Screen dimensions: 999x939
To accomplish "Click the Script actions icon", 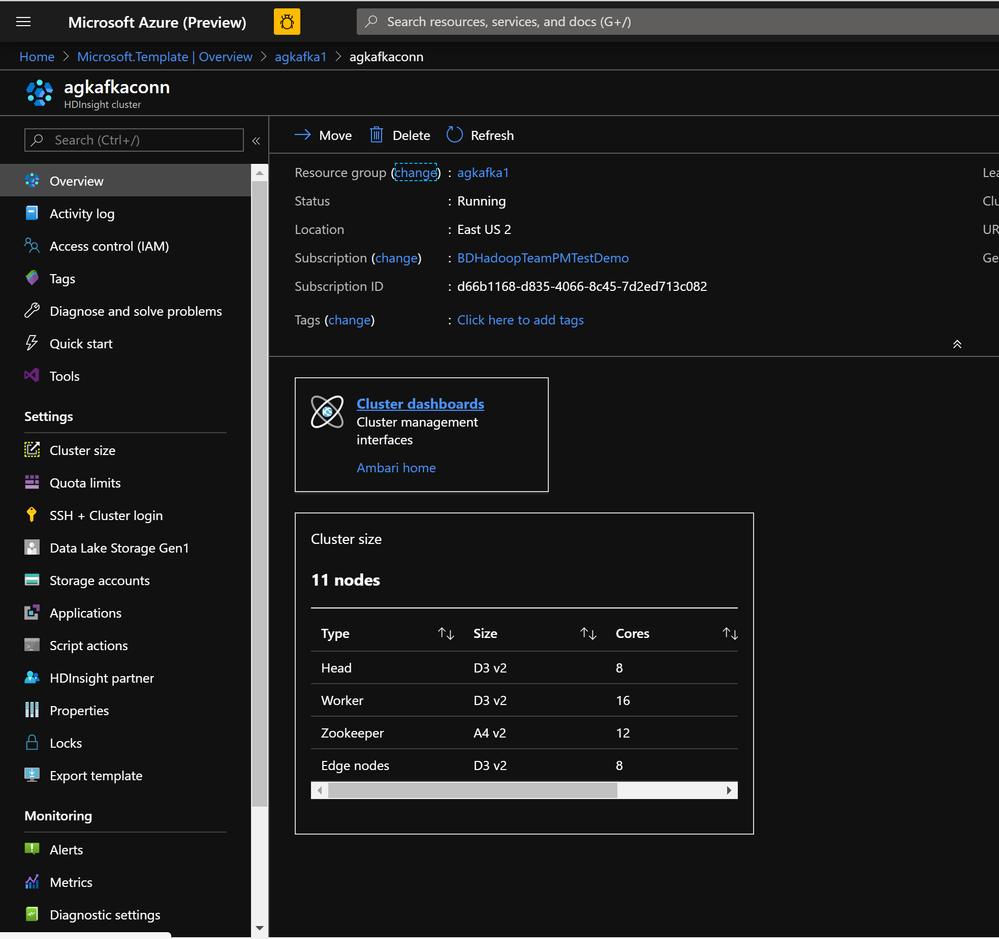I will tap(32, 645).
